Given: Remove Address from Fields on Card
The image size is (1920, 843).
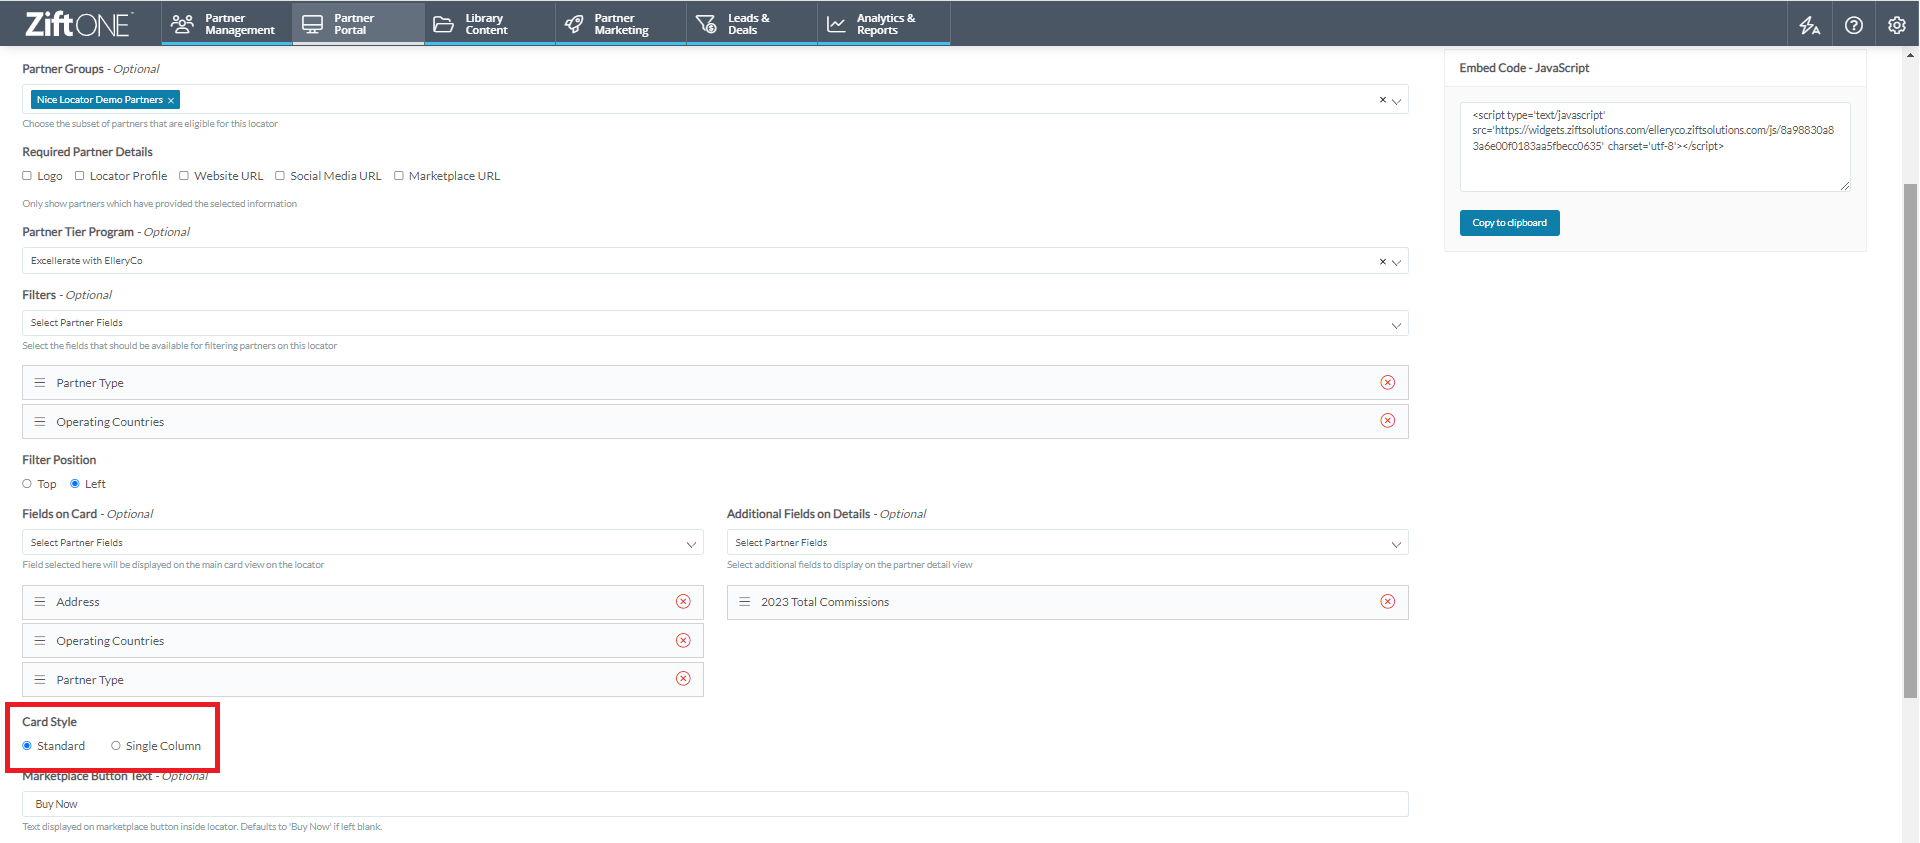Looking at the screenshot, I should [683, 601].
